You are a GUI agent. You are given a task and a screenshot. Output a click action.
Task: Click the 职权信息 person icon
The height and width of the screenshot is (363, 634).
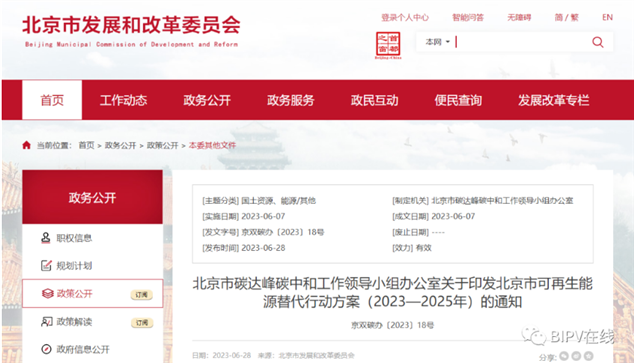(x=46, y=238)
